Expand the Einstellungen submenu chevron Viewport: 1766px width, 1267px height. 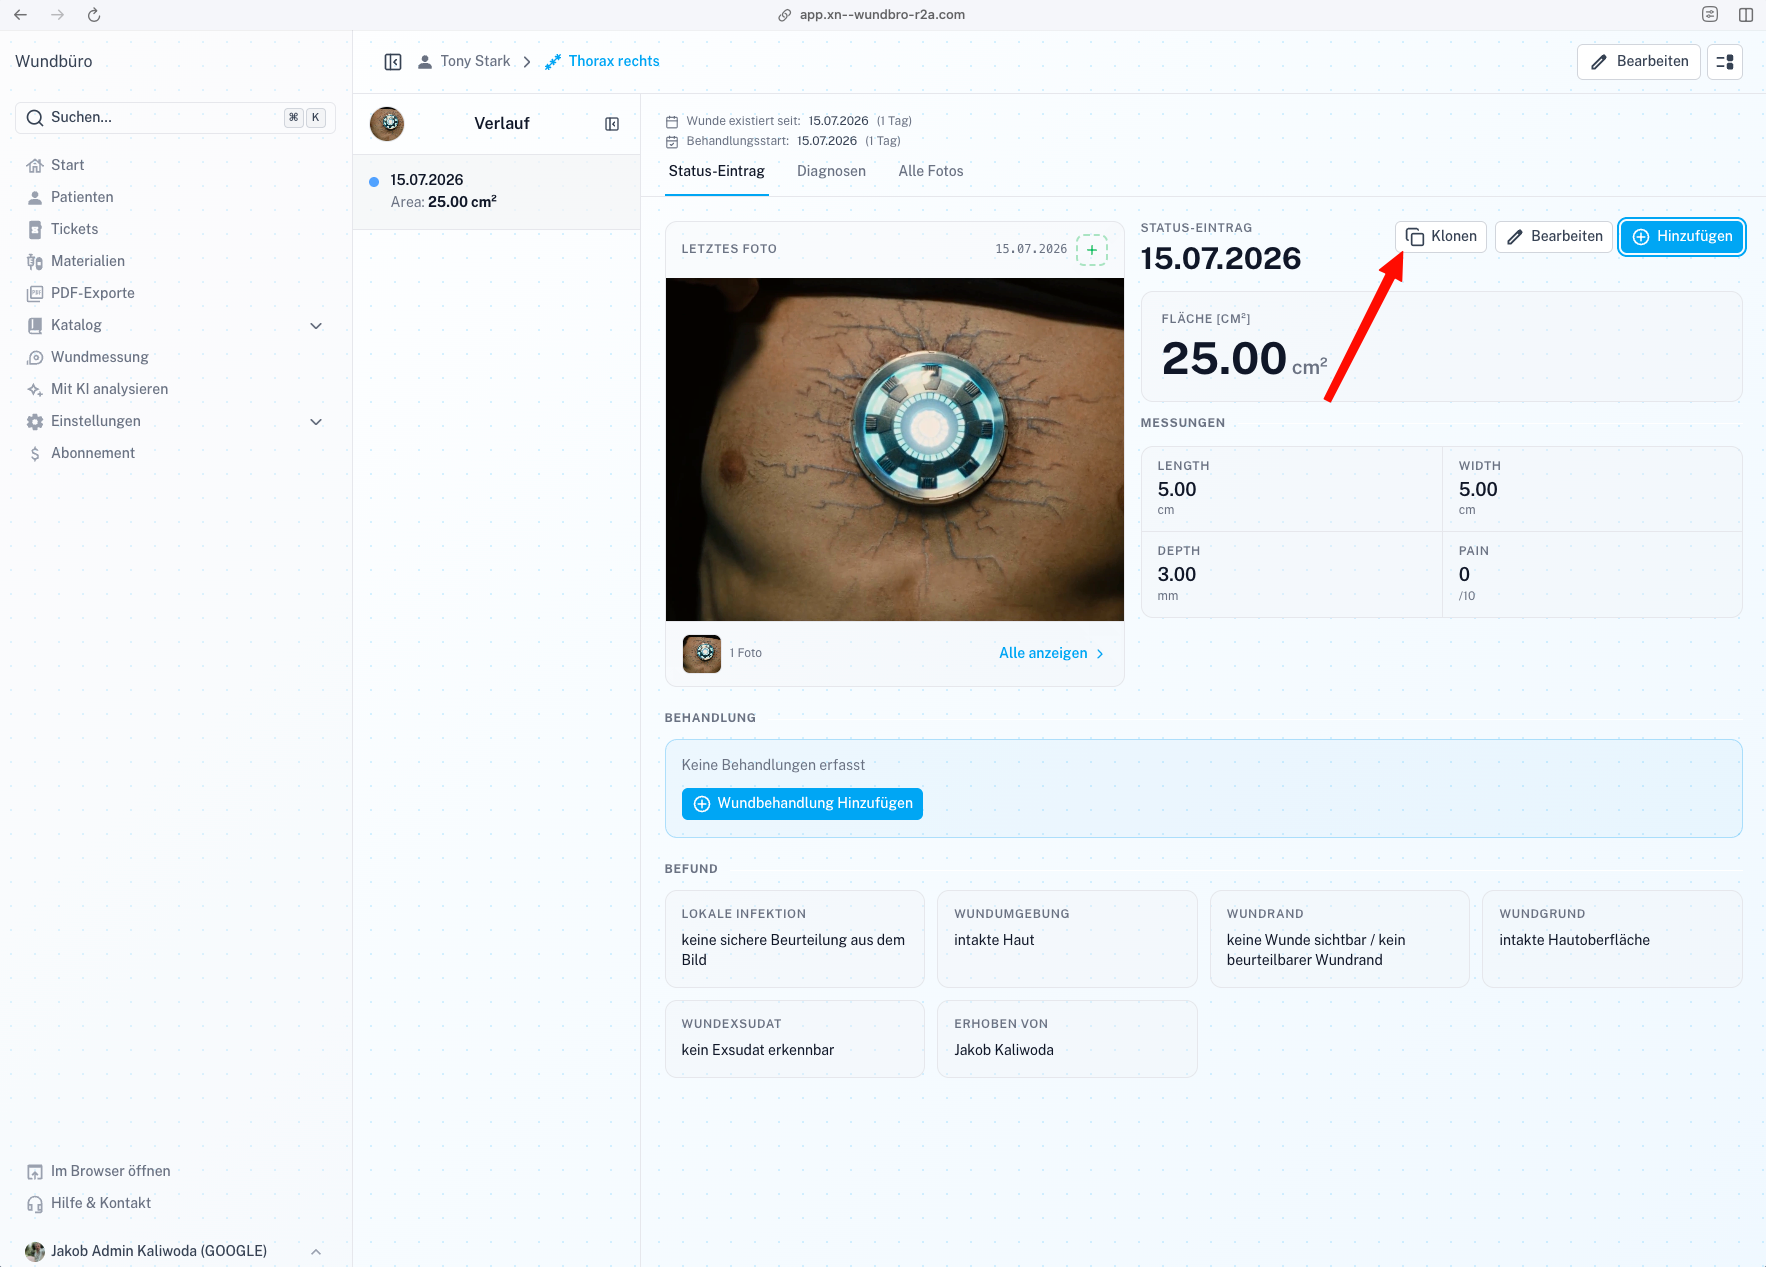(x=316, y=422)
